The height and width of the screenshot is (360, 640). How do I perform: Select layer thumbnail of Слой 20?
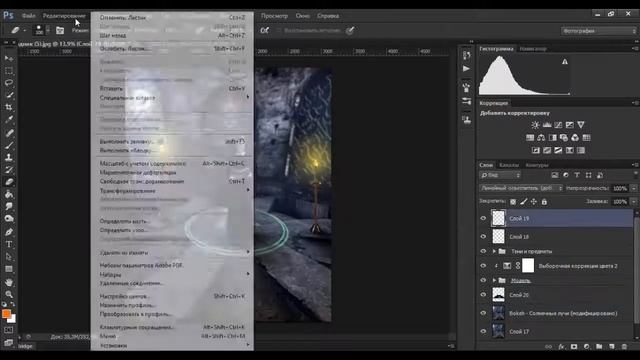tap(498, 295)
